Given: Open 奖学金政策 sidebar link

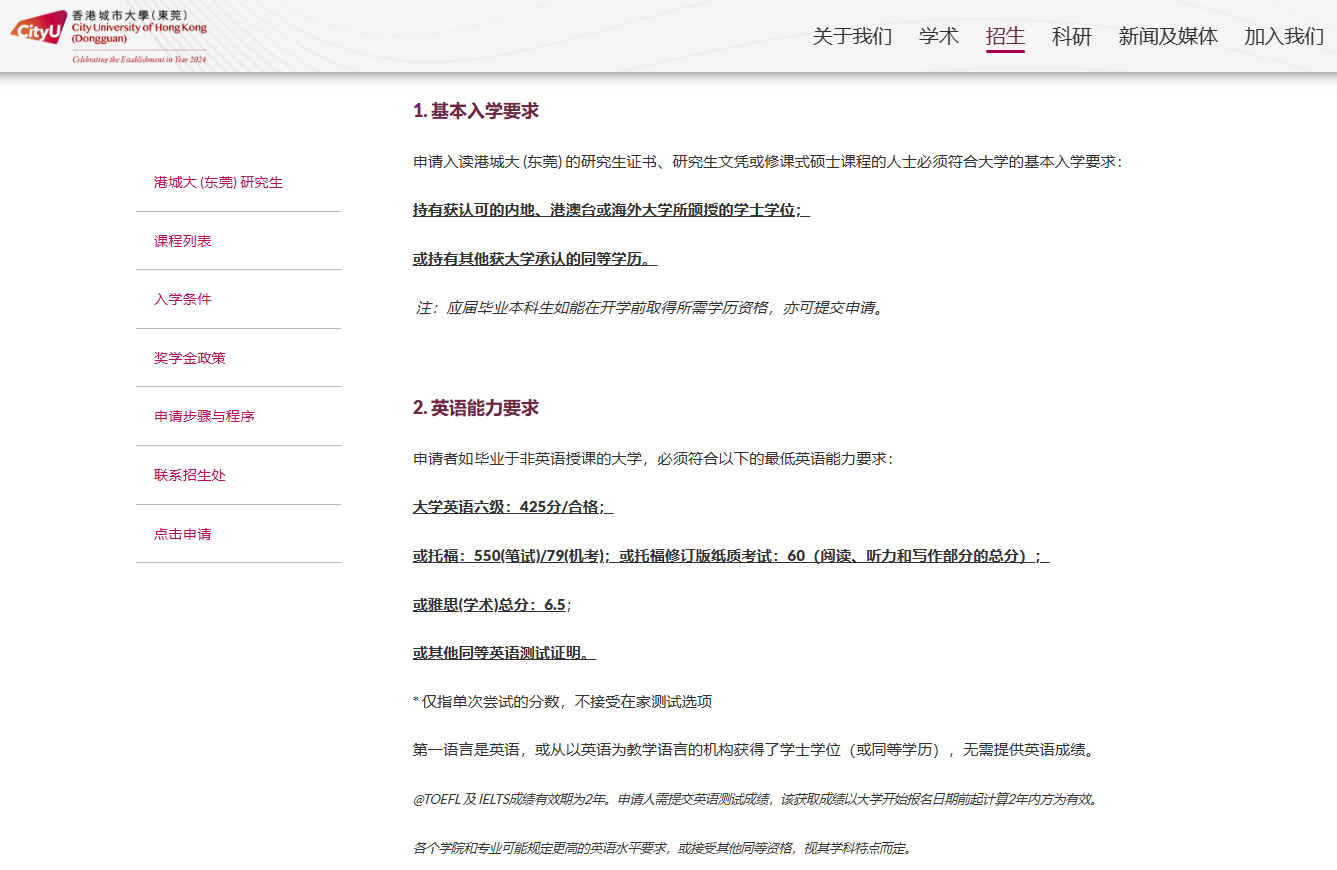Looking at the screenshot, I should (190, 358).
